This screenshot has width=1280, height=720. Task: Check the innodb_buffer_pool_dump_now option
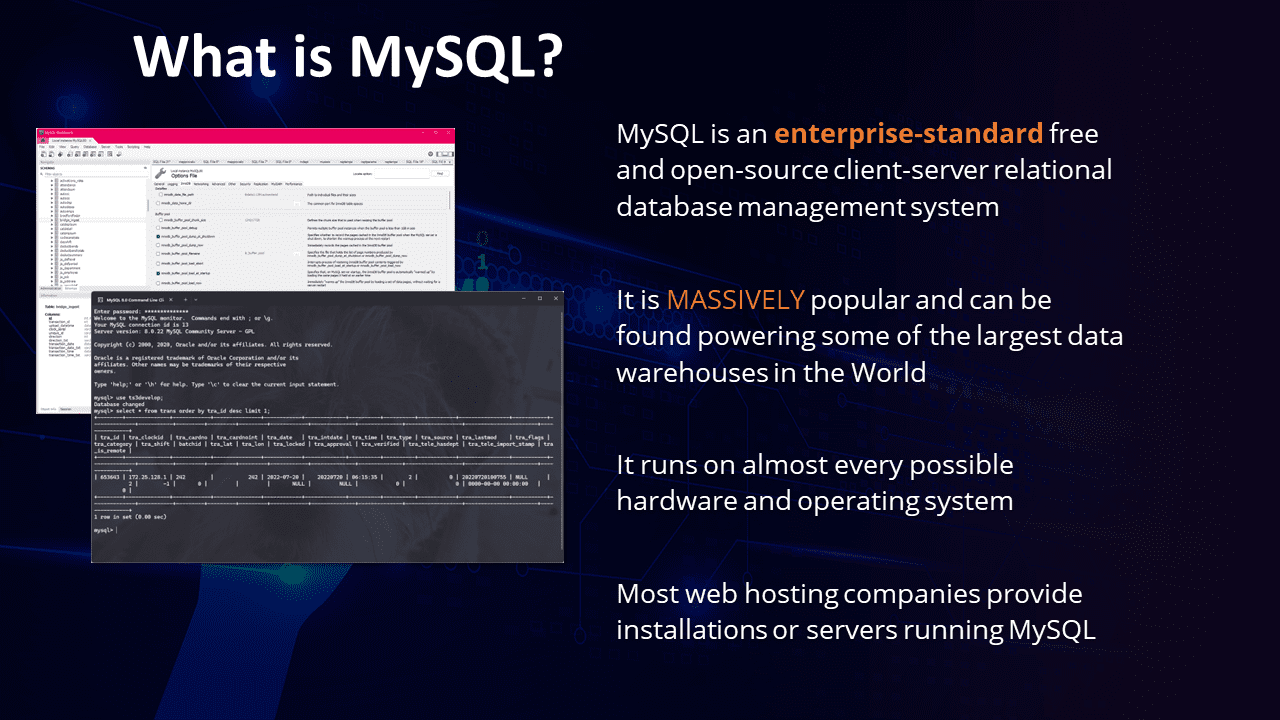tap(158, 245)
